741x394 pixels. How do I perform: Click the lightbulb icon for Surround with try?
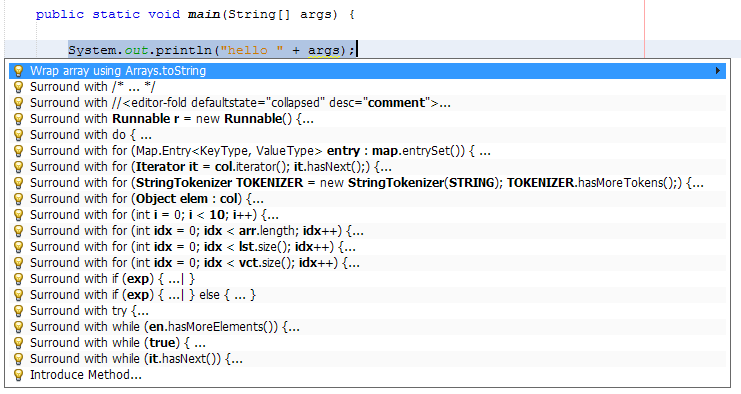tap(18, 311)
